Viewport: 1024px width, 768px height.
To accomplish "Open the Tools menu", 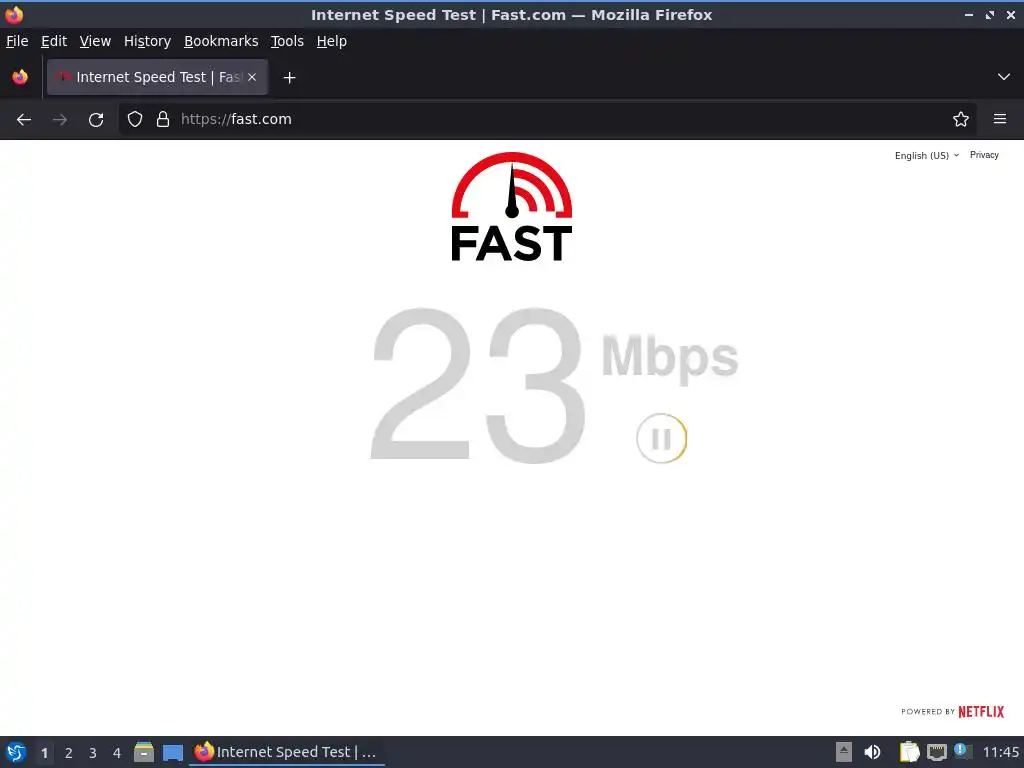I will pos(287,41).
